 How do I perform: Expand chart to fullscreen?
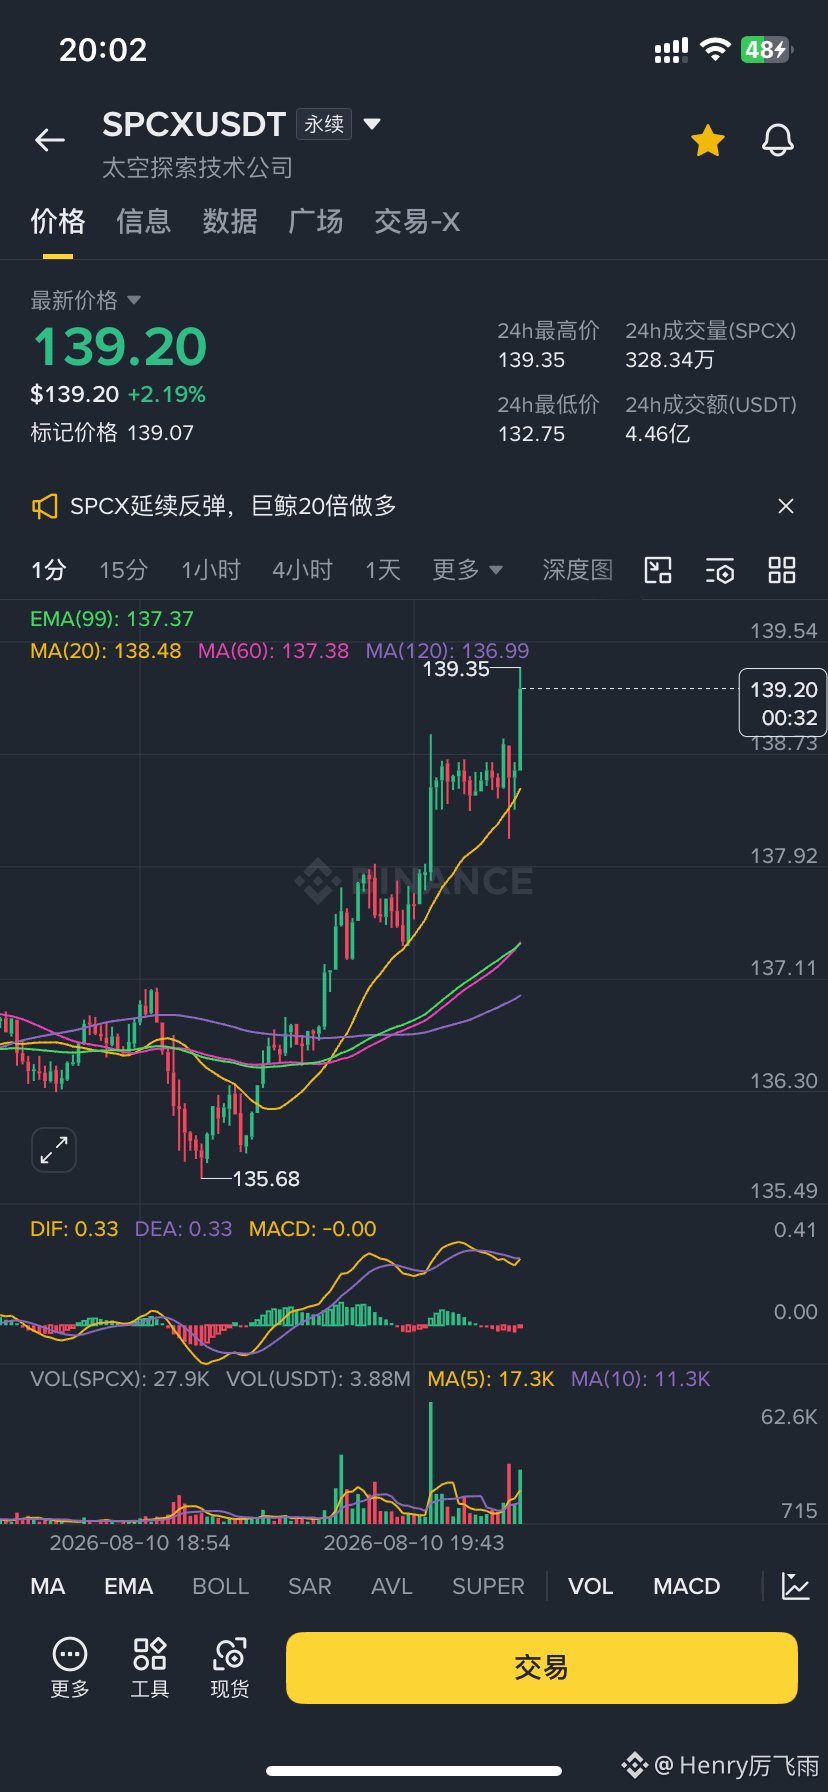(54, 1150)
